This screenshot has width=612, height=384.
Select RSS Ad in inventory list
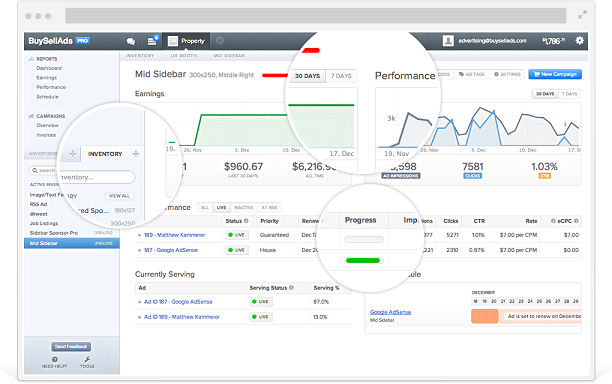tap(38, 204)
